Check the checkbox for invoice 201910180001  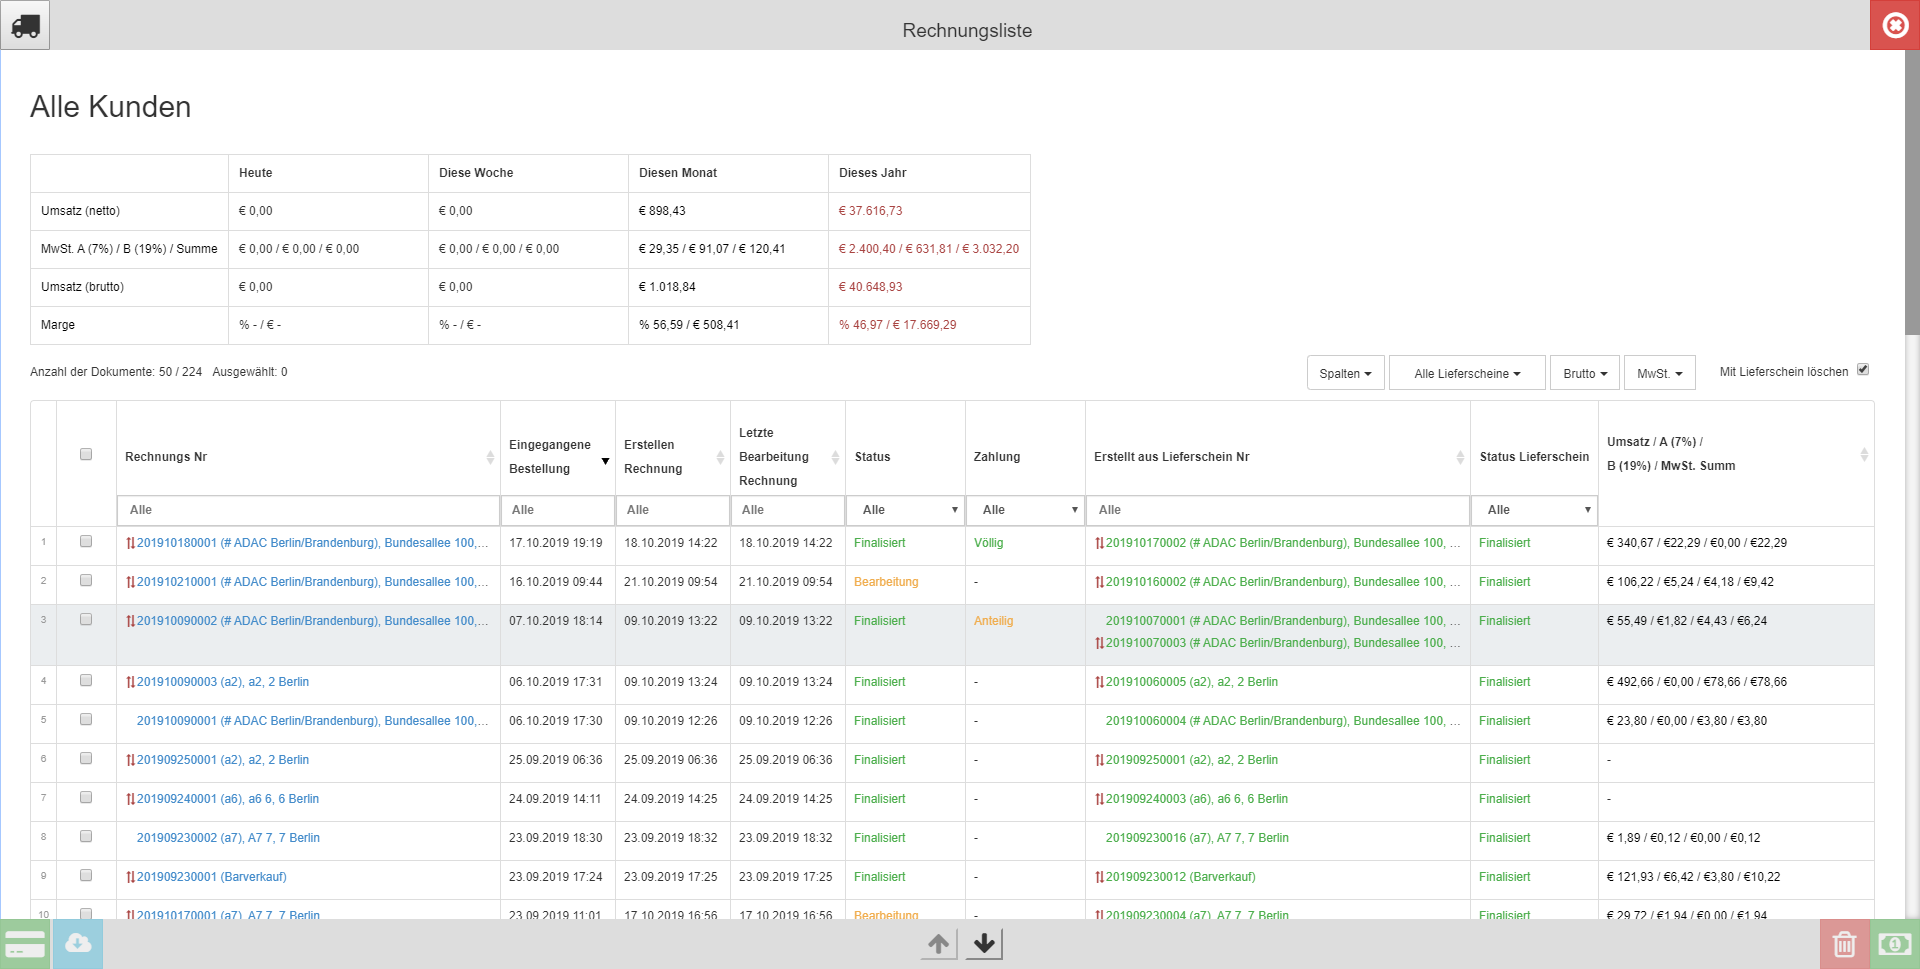86,542
